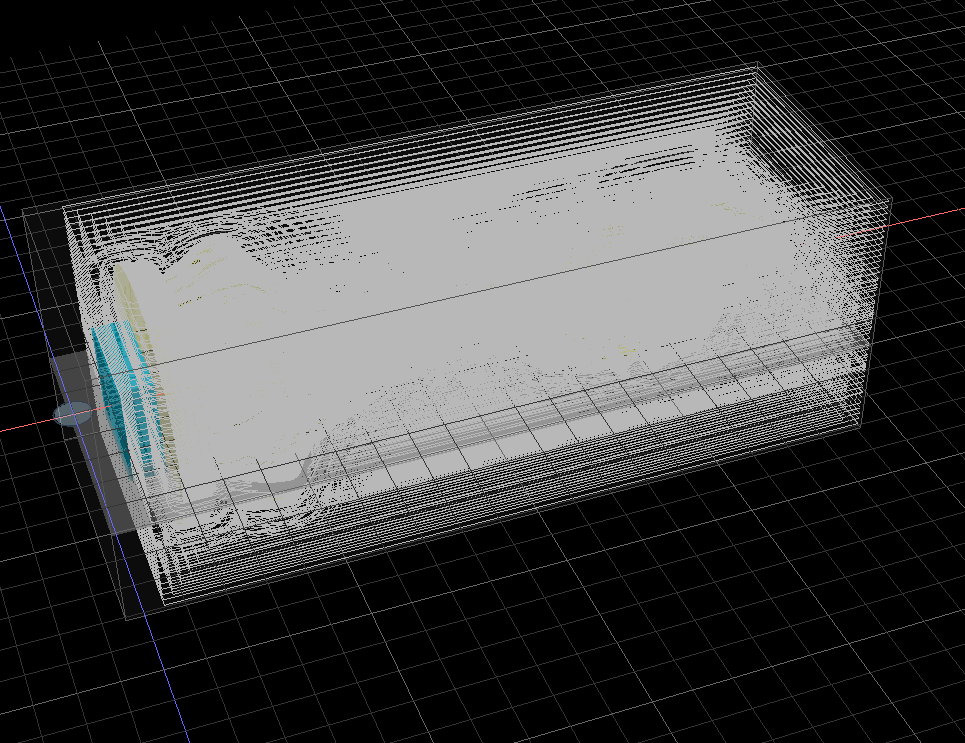965x743 pixels.
Task: Select the small blue-gray sphere on the left
Action: [72, 413]
